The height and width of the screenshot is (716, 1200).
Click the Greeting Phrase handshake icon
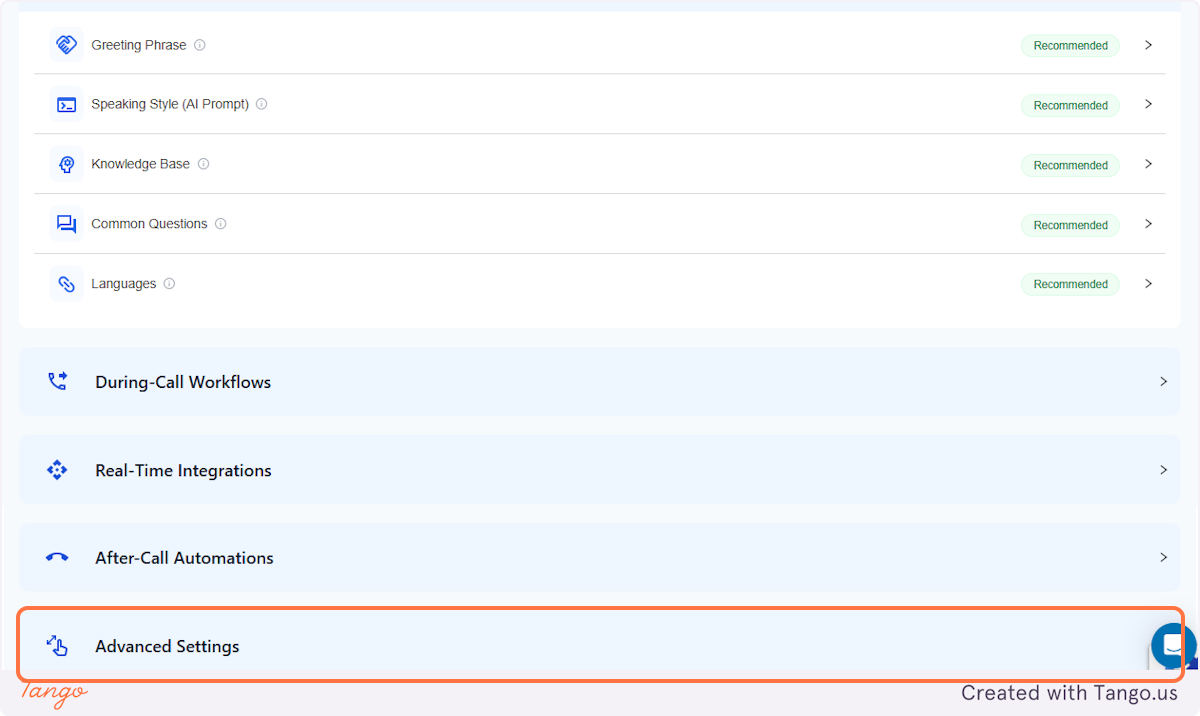pos(66,45)
